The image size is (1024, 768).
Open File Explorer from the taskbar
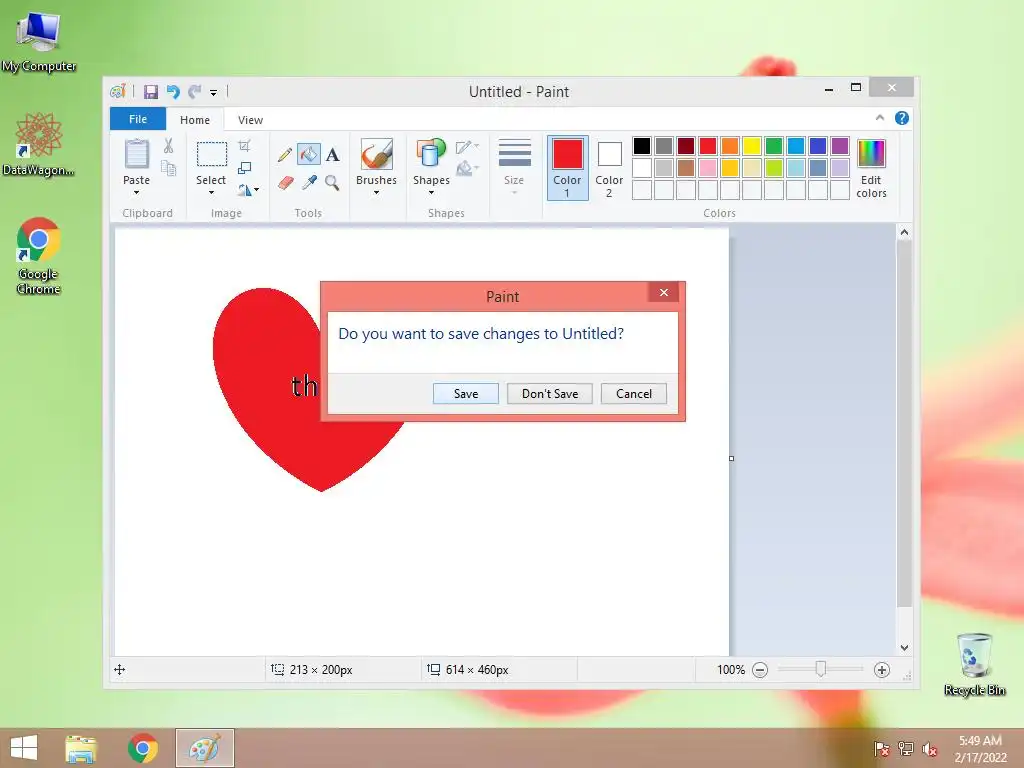81,748
